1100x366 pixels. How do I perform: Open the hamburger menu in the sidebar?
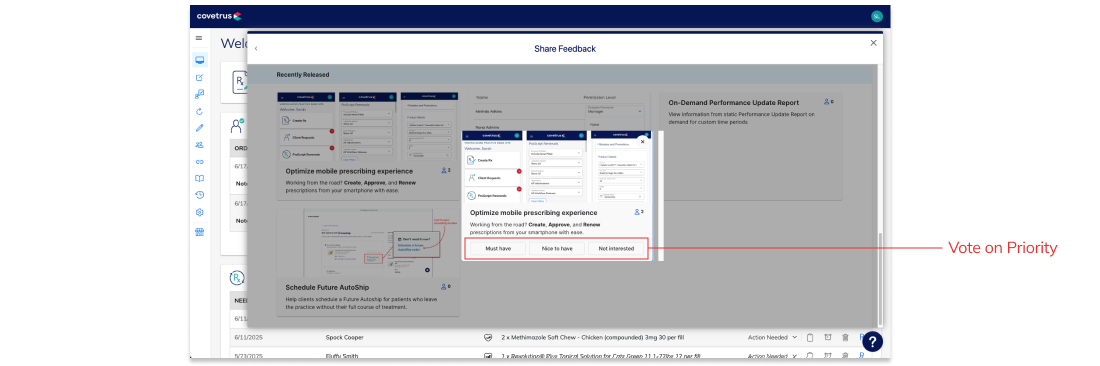(199, 38)
